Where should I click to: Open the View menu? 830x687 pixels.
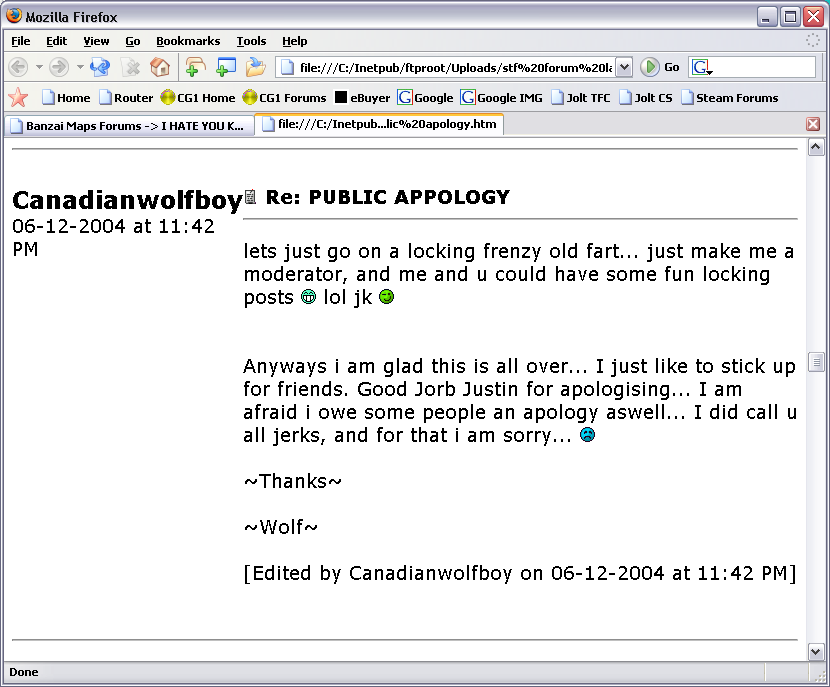96,41
